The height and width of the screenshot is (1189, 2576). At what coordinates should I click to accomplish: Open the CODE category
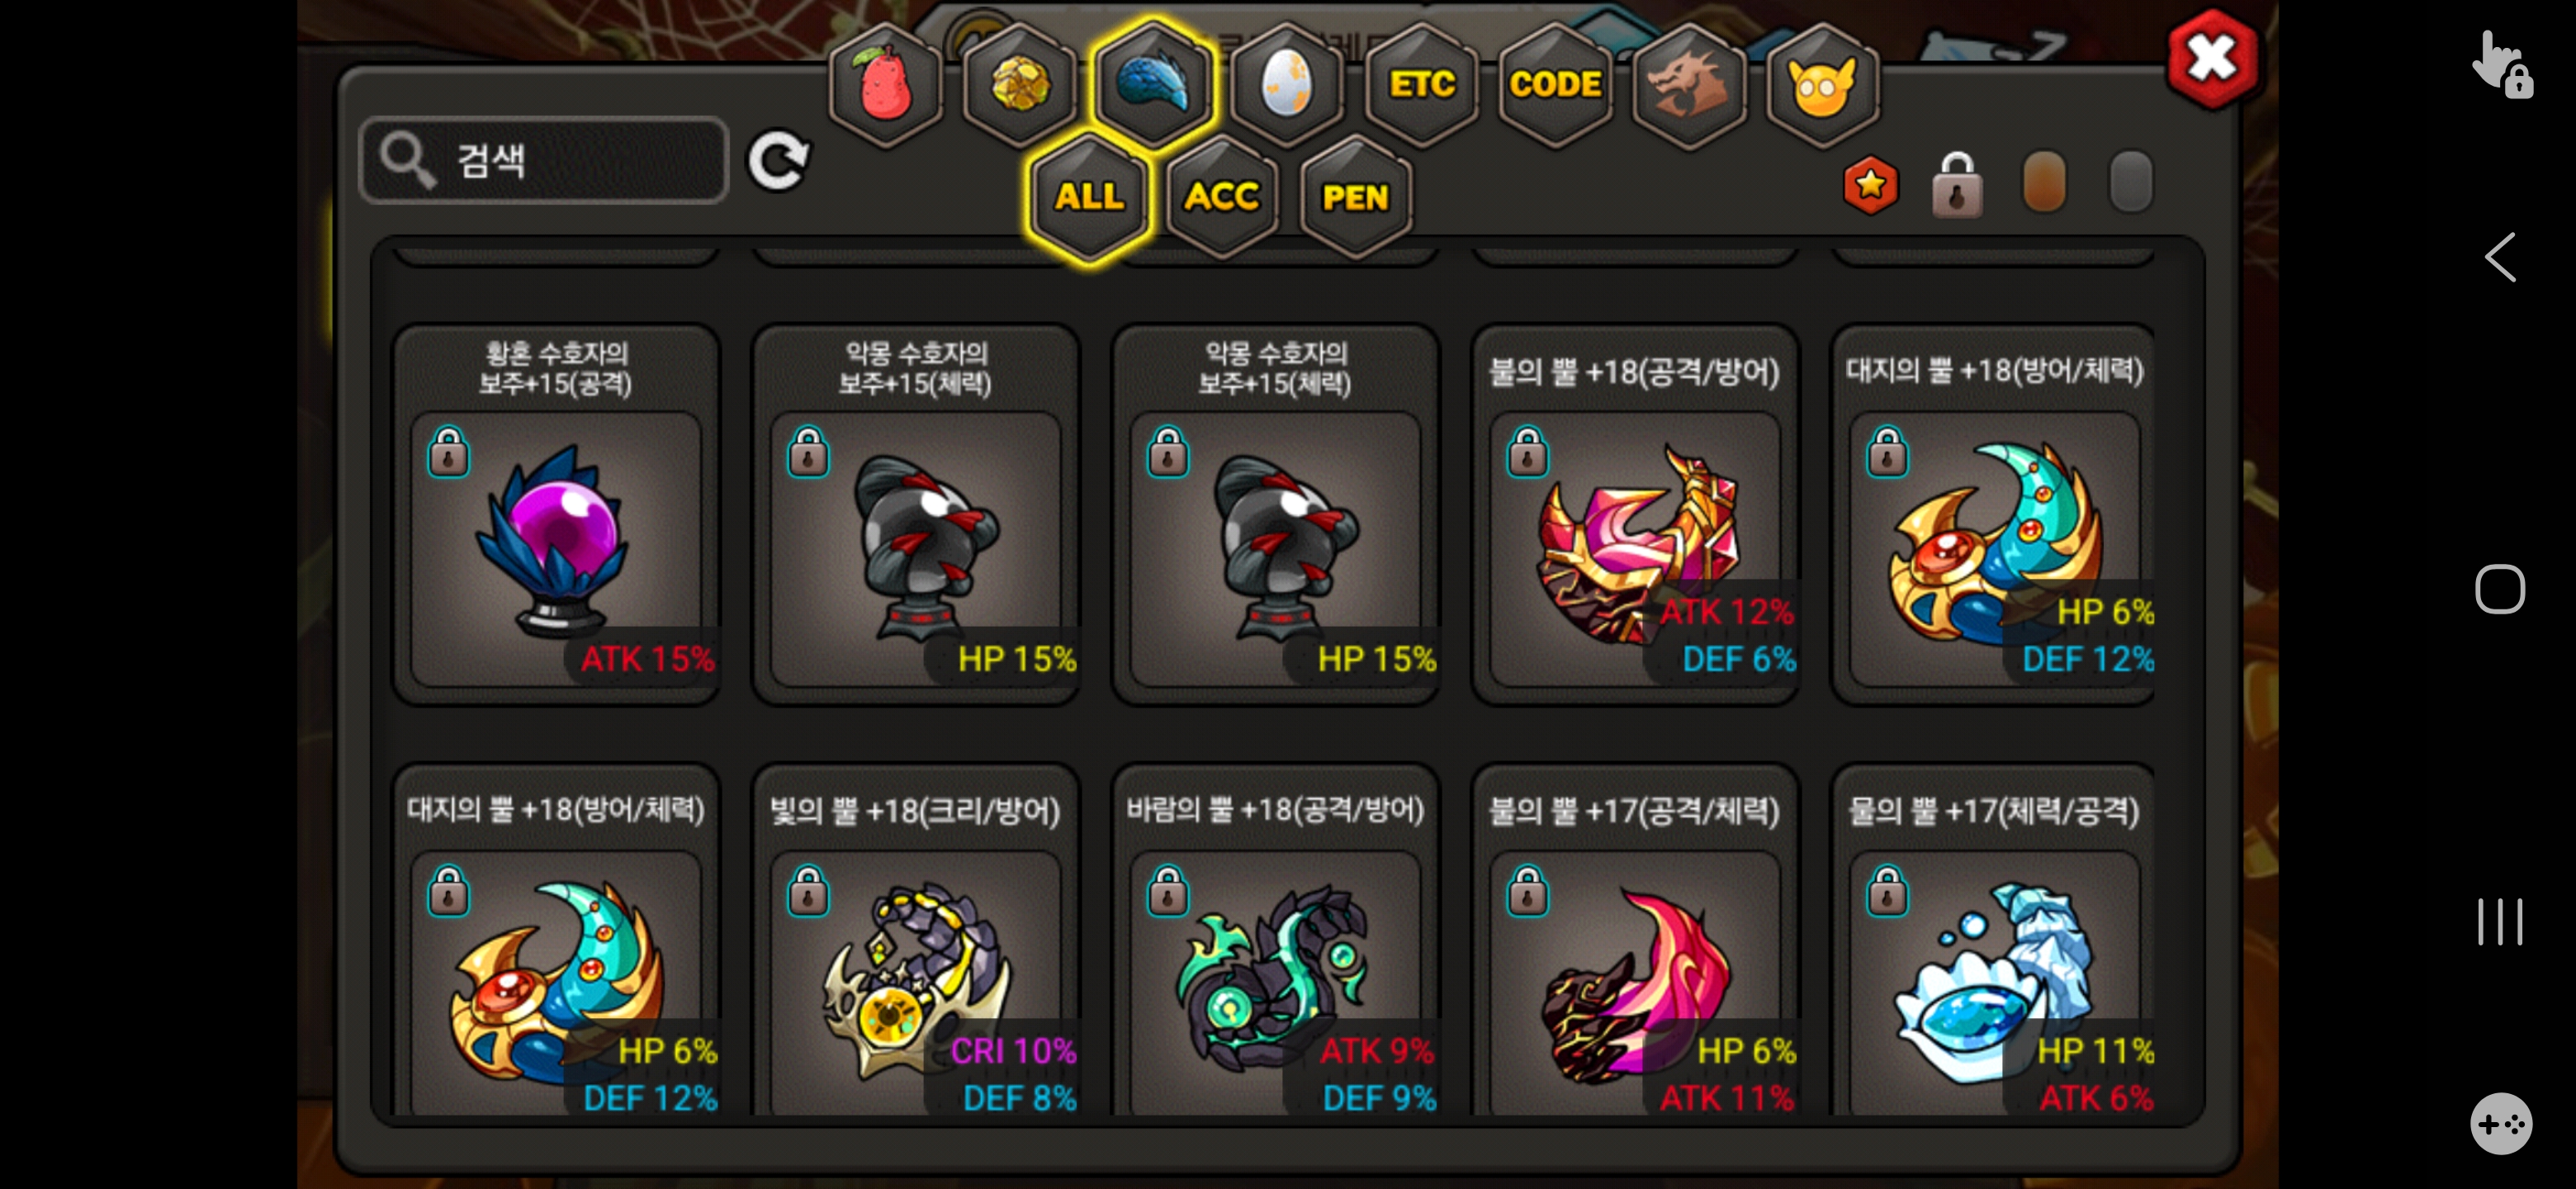(x=1555, y=84)
